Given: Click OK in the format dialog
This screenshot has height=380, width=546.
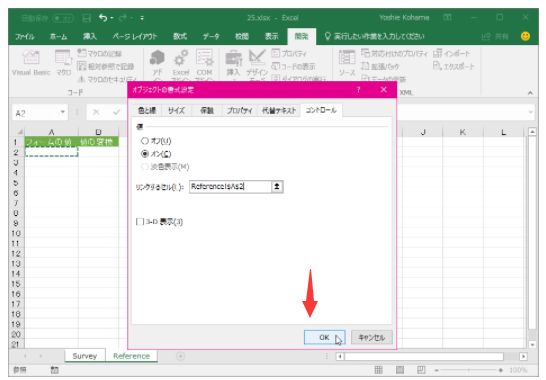Looking at the screenshot, I should tap(324, 337).
